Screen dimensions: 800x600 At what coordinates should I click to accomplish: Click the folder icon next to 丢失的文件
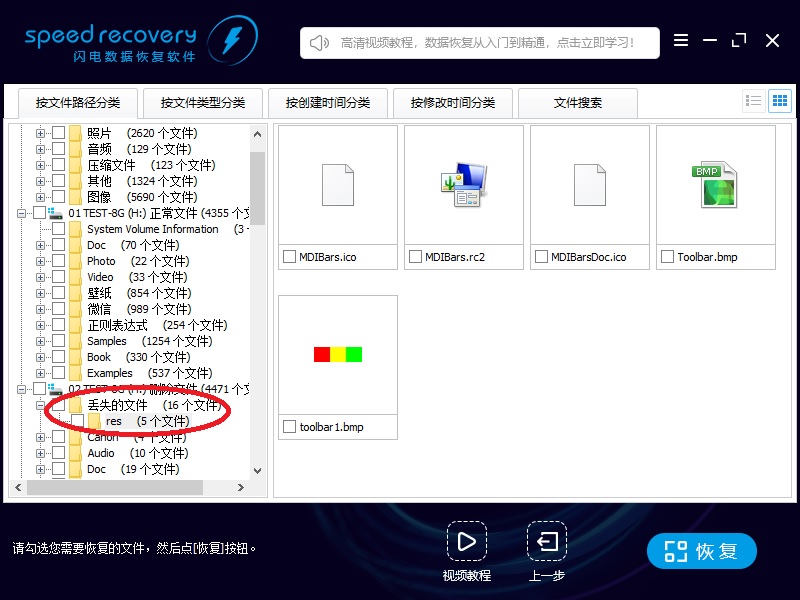[x=73, y=404]
